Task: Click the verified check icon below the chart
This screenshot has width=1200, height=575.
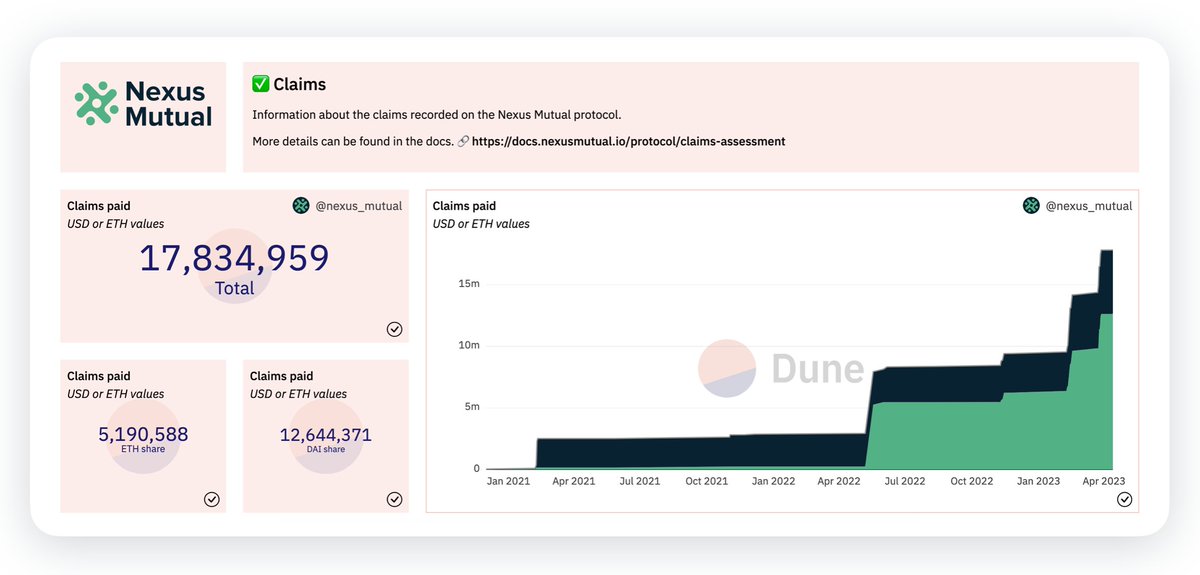Action: [1124, 499]
